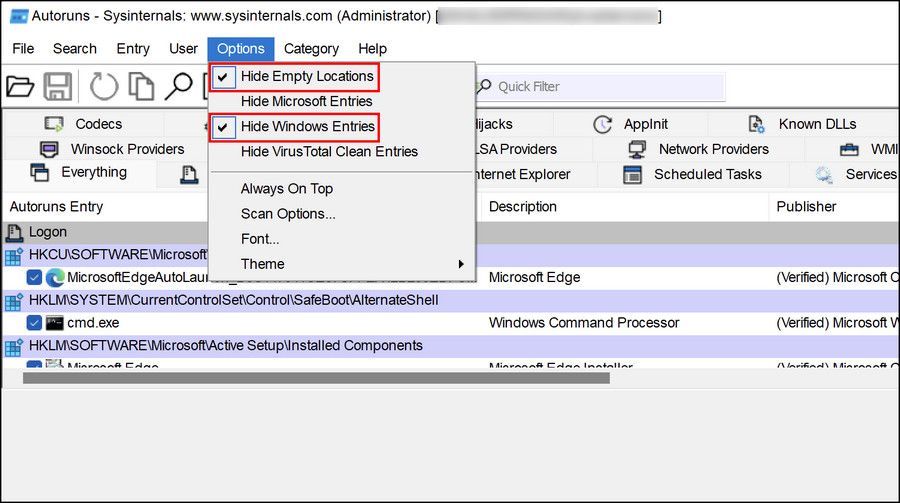Screen dimensions: 900x503
Task: Uncheck the MicrosoftEdgeAutoLaunch entry checkbox
Action: click(34, 277)
